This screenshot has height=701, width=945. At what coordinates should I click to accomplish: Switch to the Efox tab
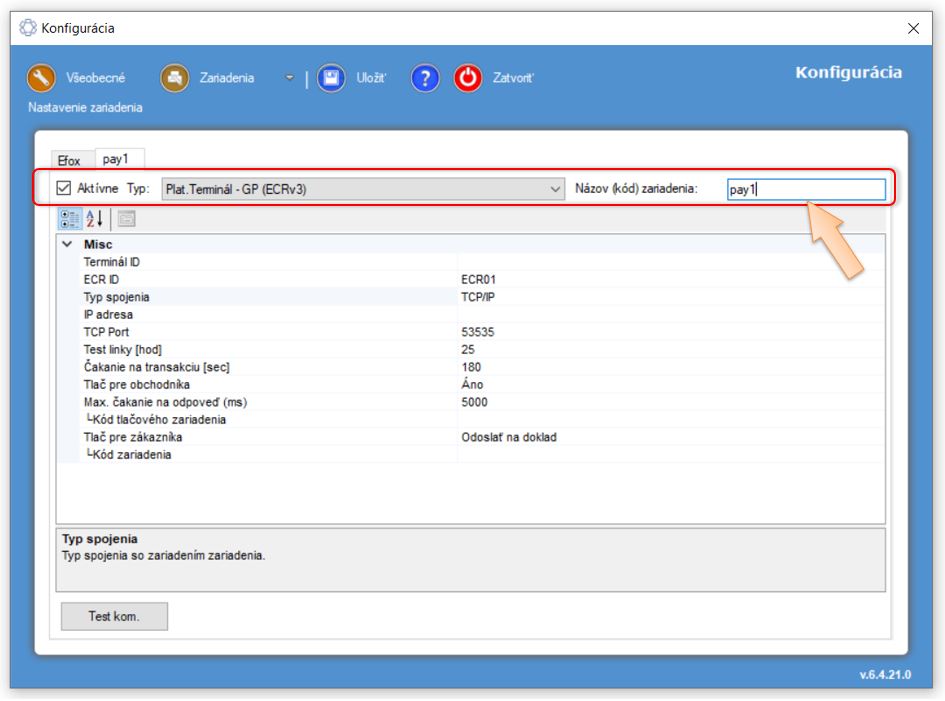69,161
